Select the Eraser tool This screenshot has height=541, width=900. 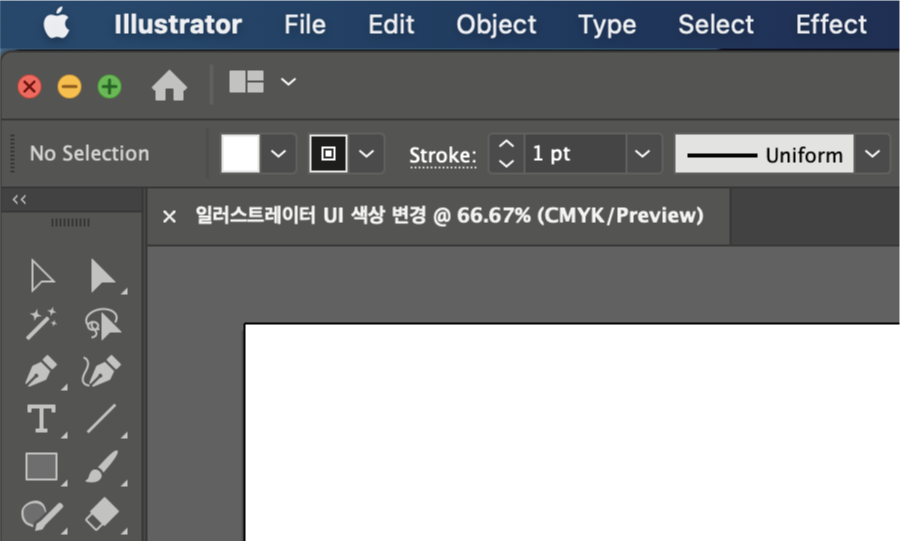(102, 513)
